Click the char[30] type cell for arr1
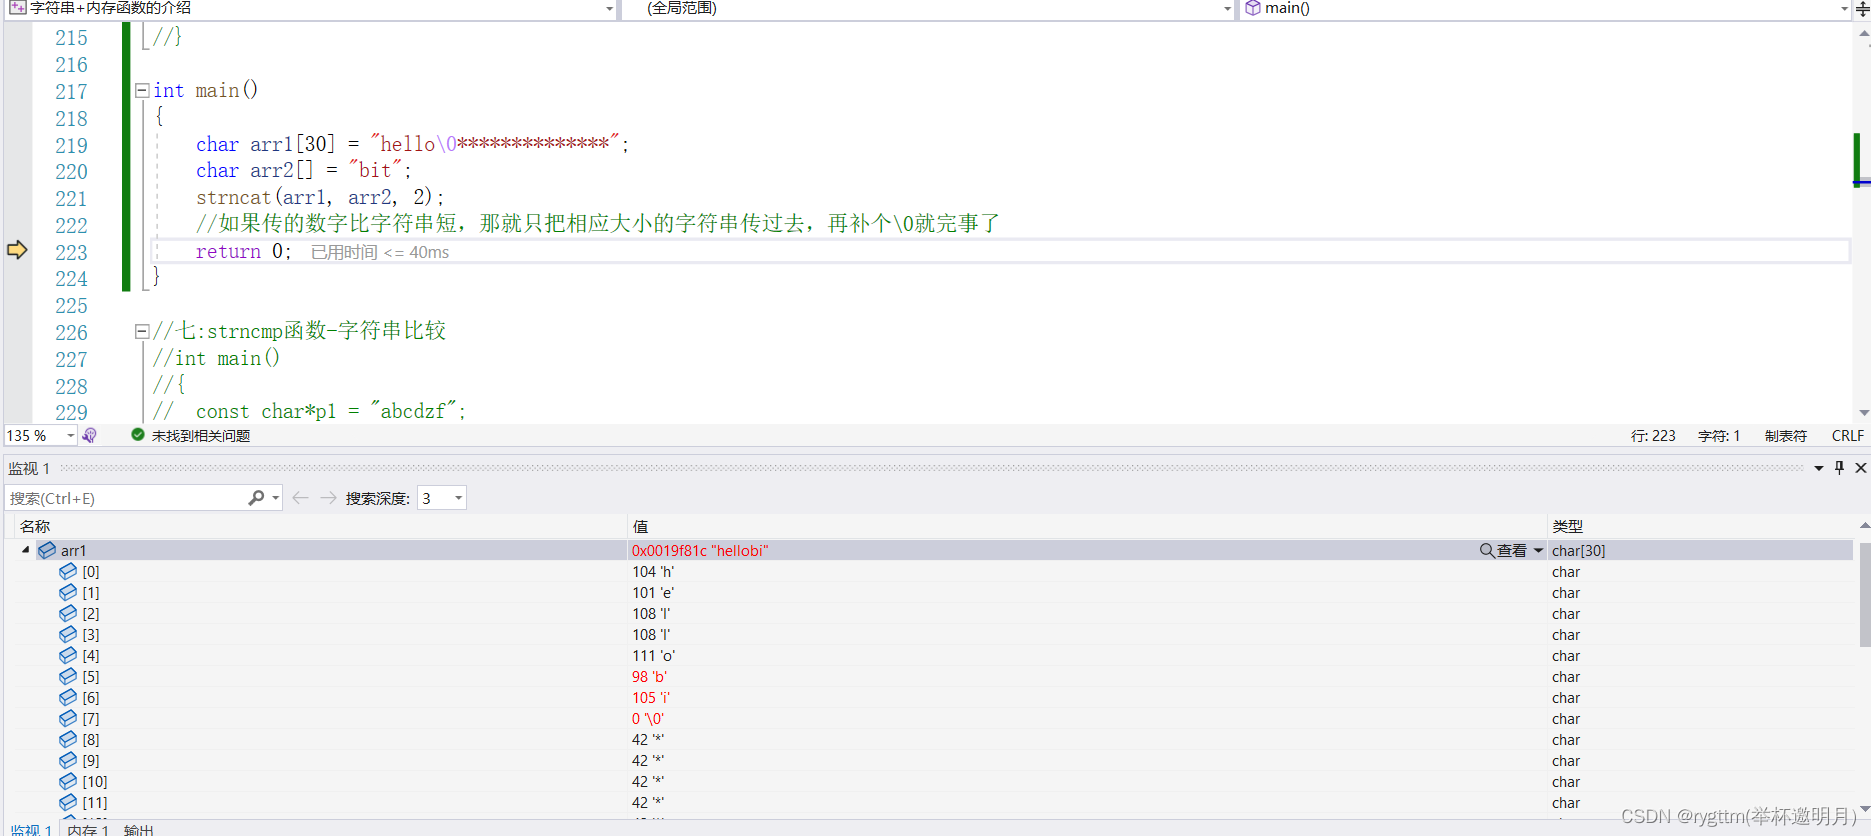 (x=1578, y=551)
